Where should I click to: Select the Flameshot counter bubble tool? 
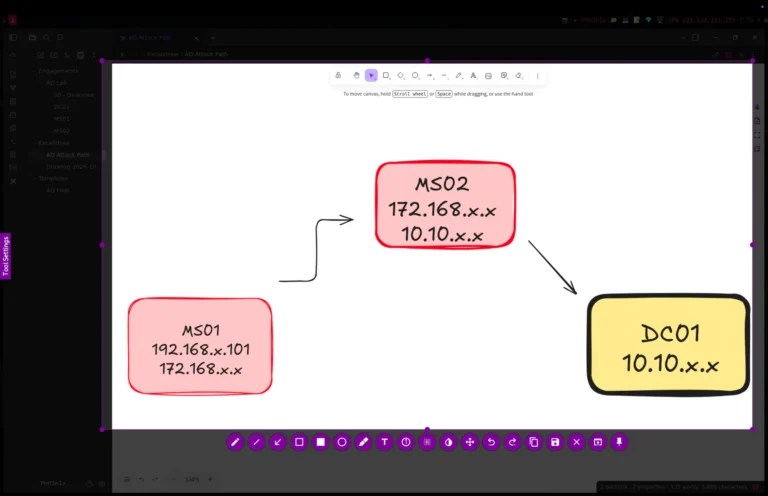(406, 442)
